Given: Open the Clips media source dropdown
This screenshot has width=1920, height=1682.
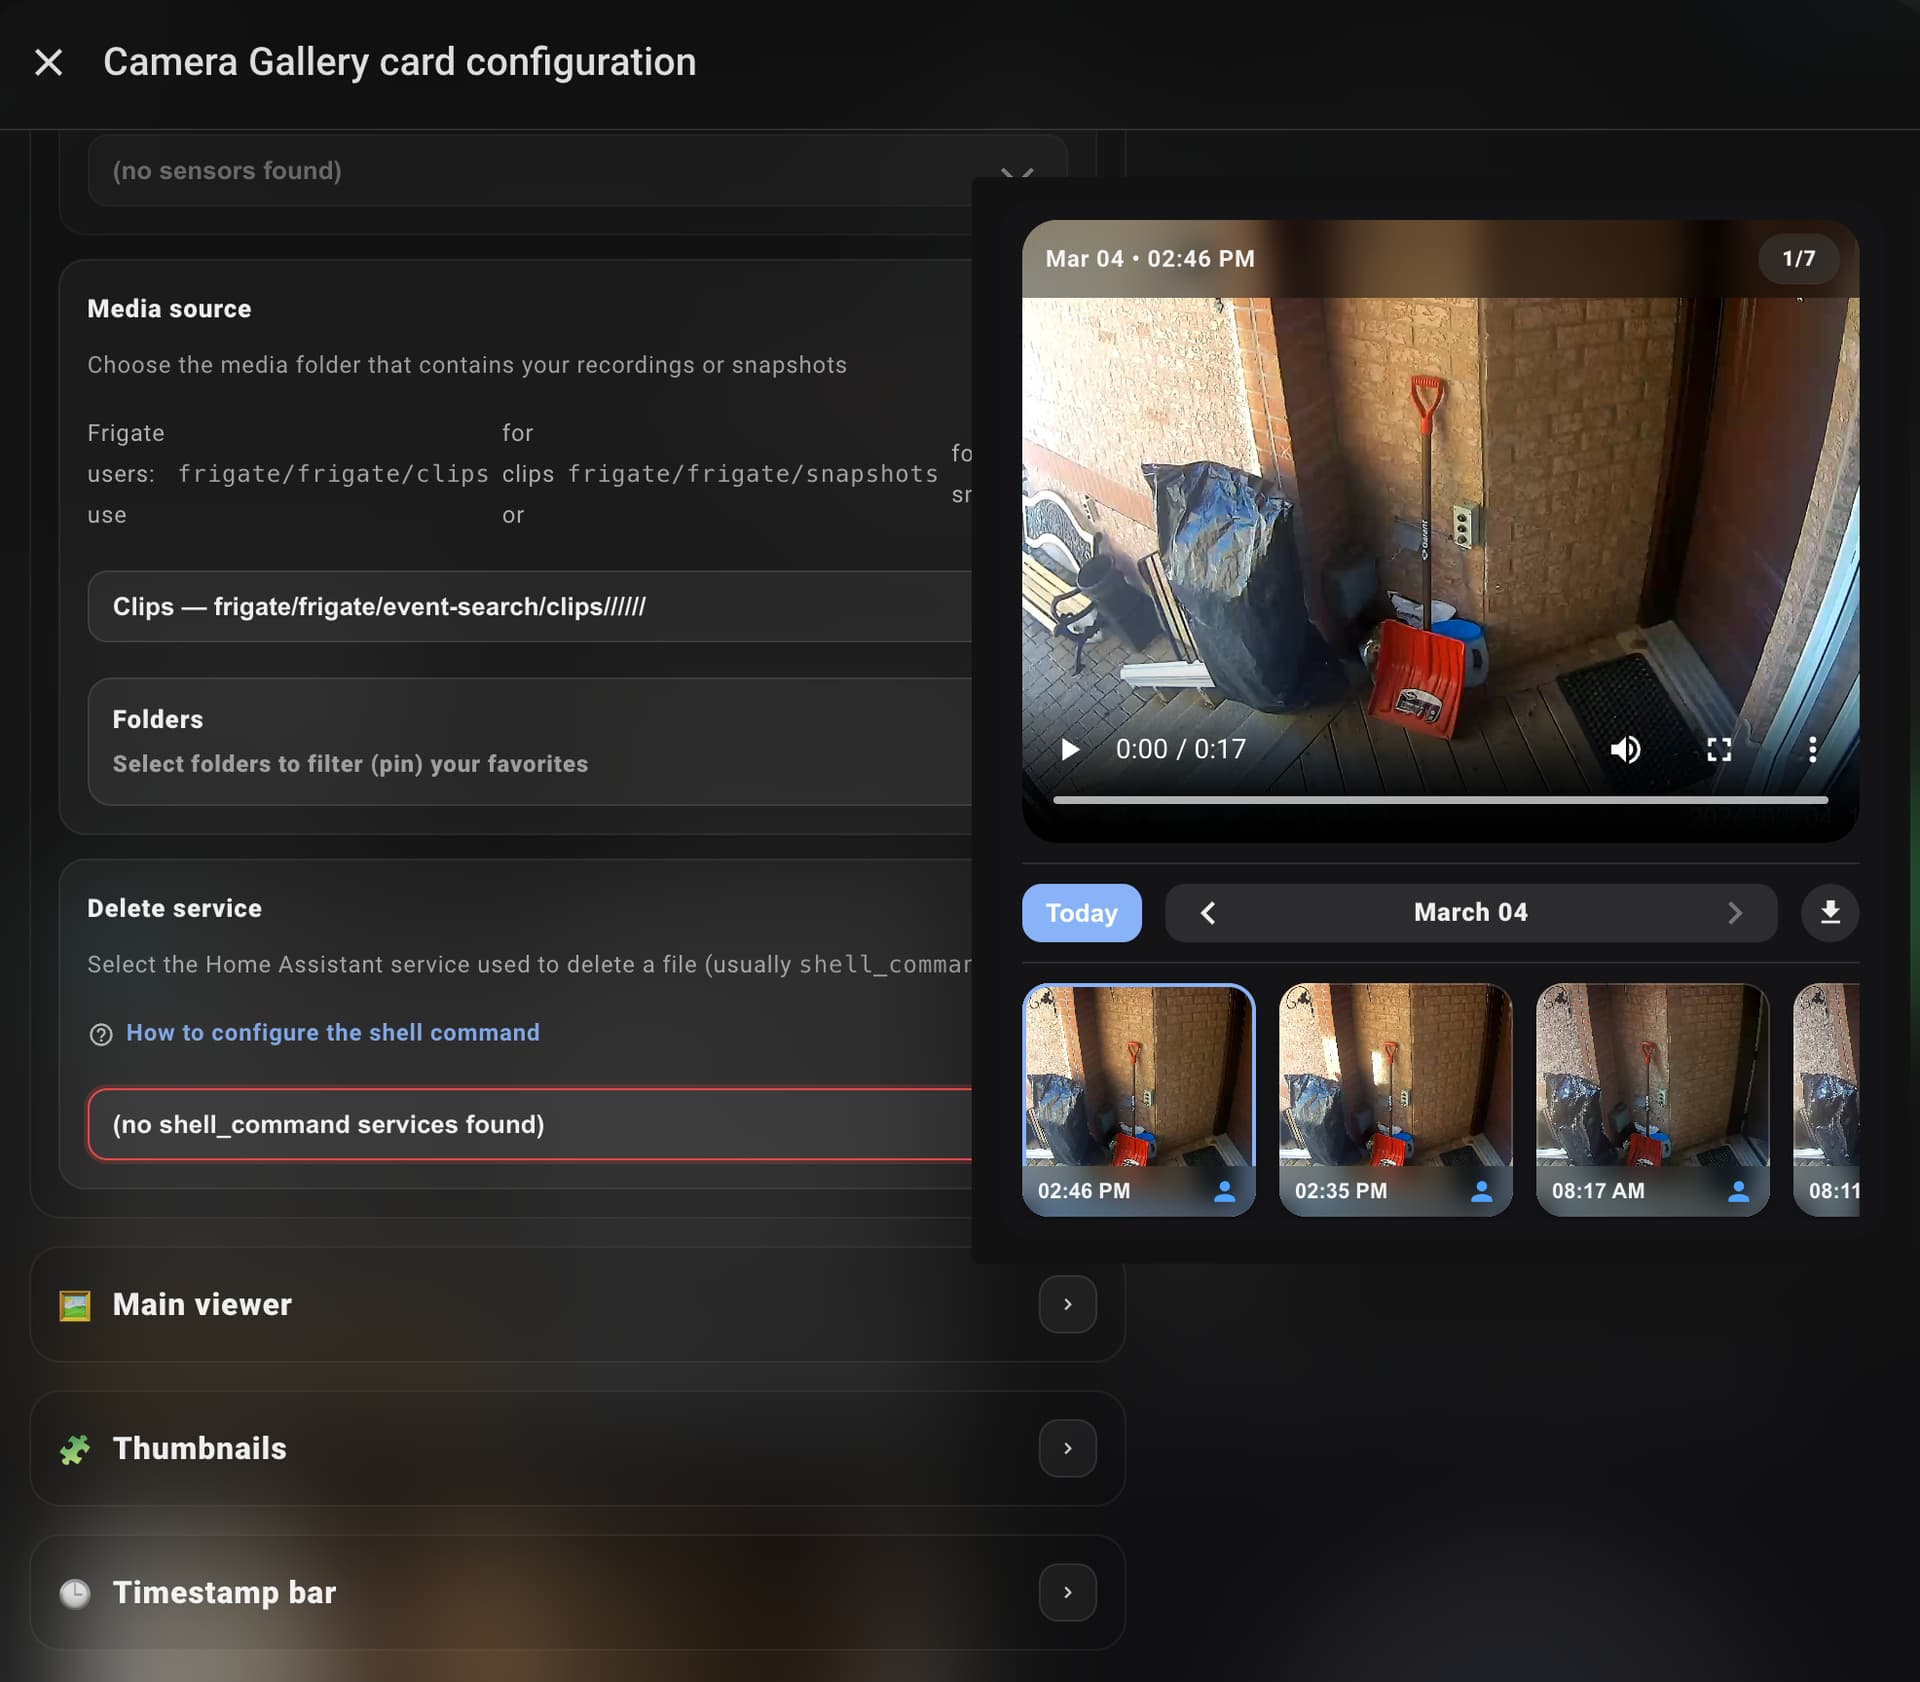Looking at the screenshot, I should 530,607.
